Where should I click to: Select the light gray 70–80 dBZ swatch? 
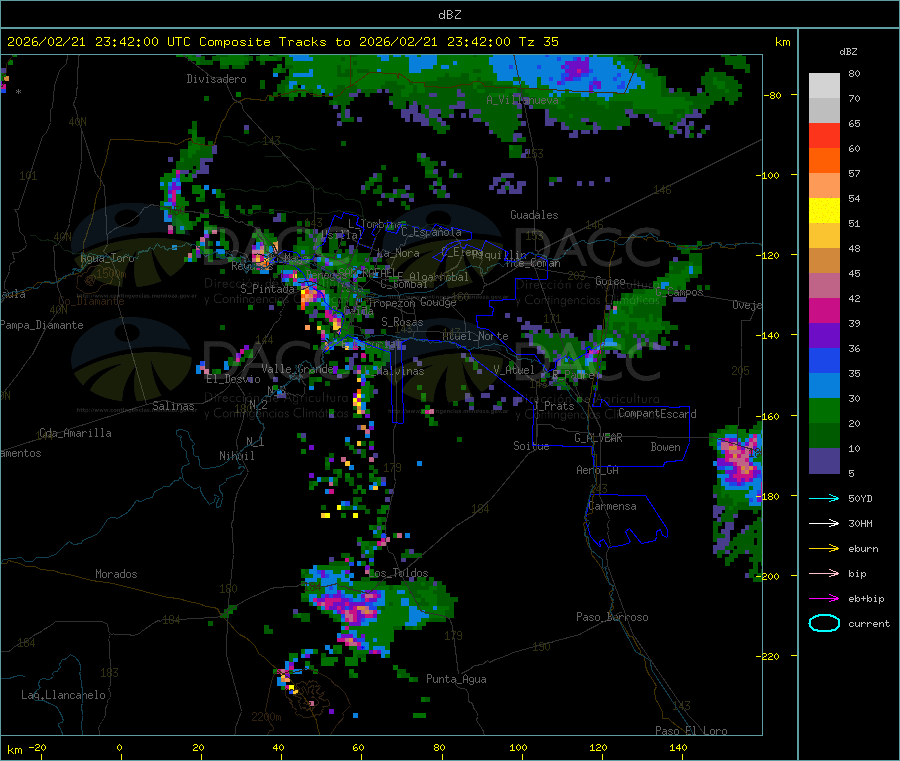[824, 86]
